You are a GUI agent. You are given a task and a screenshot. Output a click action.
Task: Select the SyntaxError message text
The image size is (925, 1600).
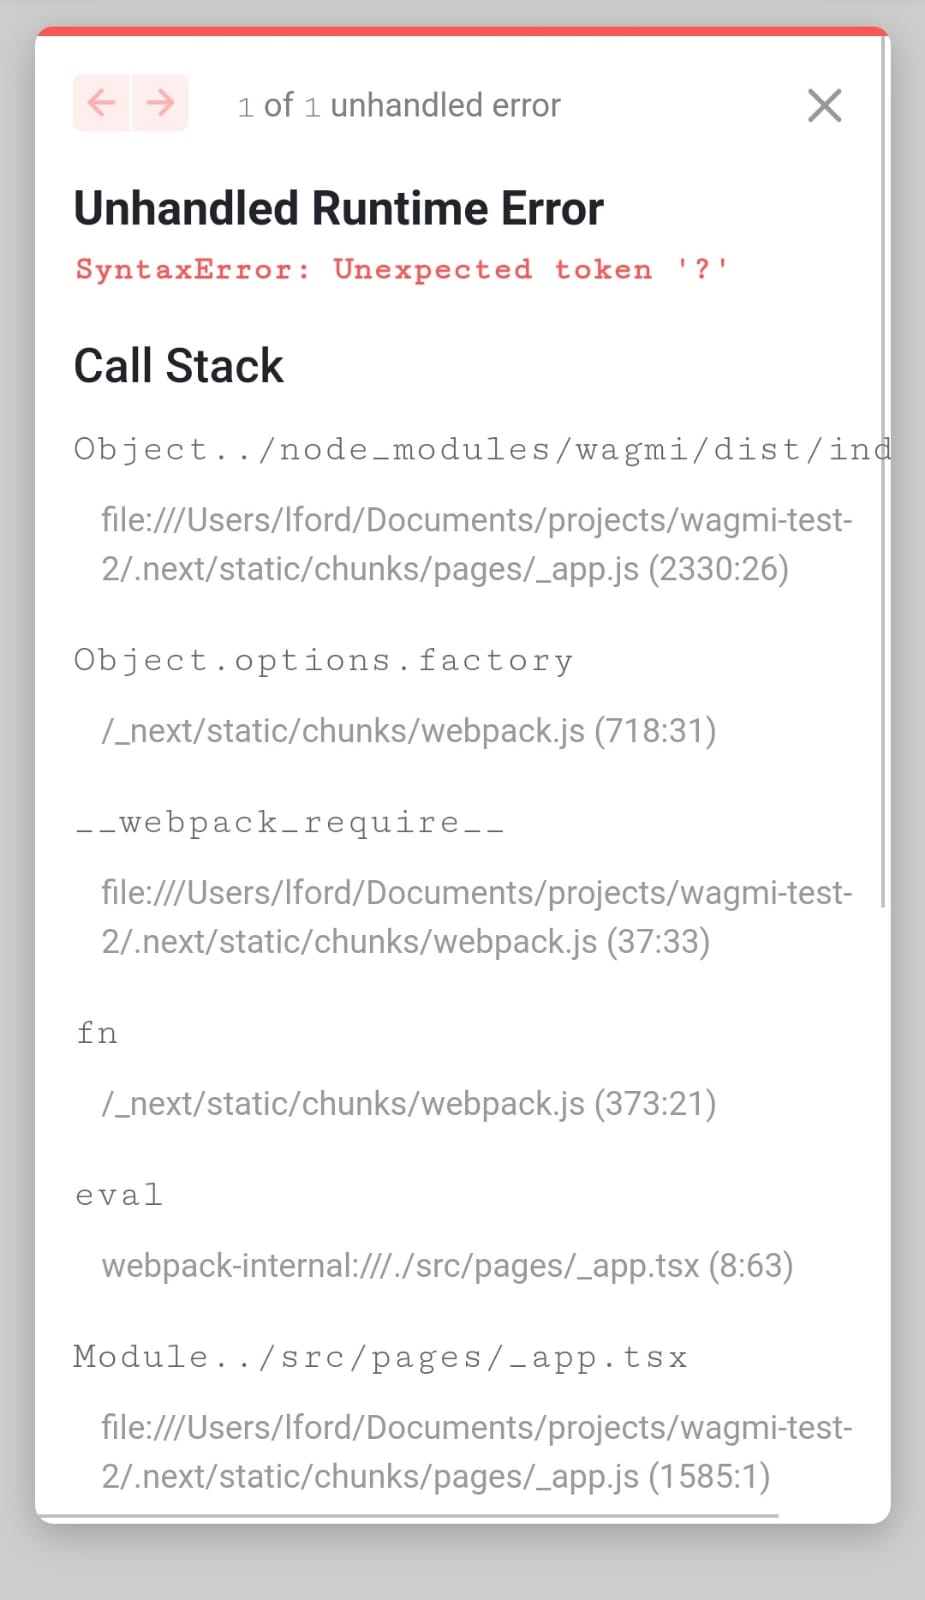pos(401,268)
